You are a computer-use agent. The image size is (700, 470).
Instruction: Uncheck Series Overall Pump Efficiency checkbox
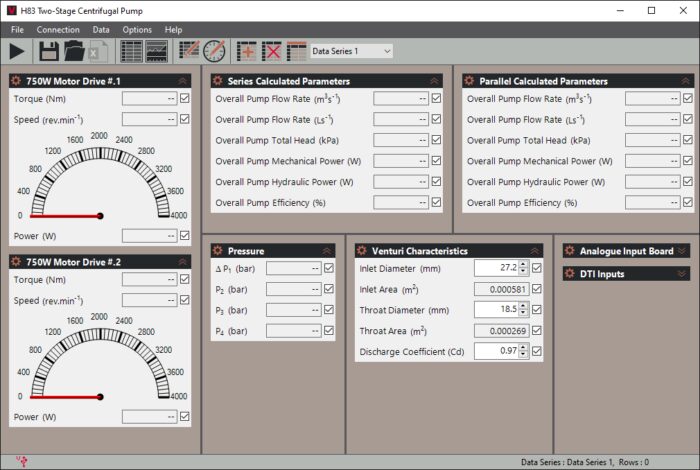[x=436, y=202]
